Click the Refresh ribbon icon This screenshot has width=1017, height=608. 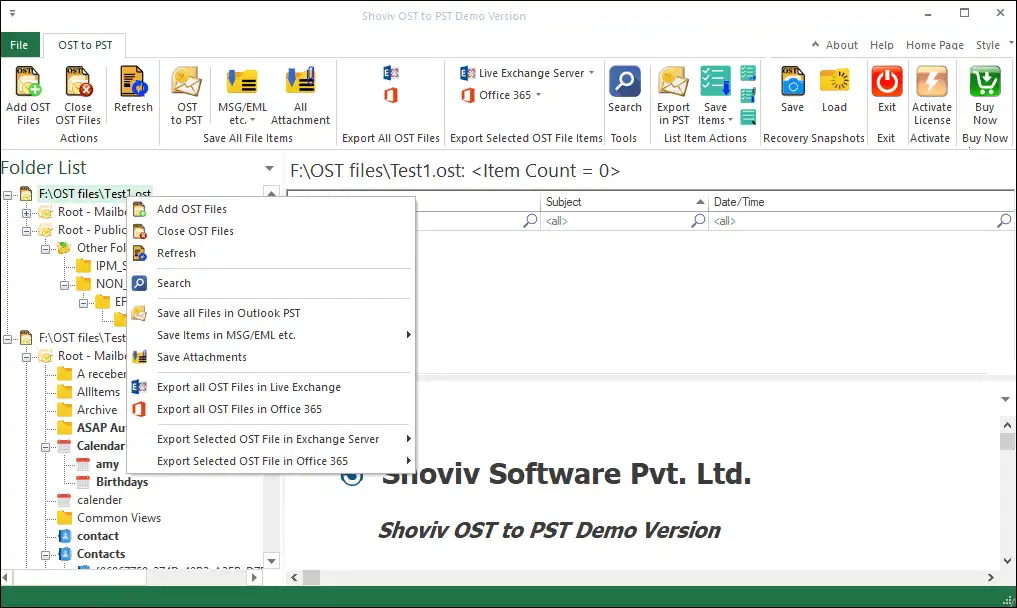(133, 82)
